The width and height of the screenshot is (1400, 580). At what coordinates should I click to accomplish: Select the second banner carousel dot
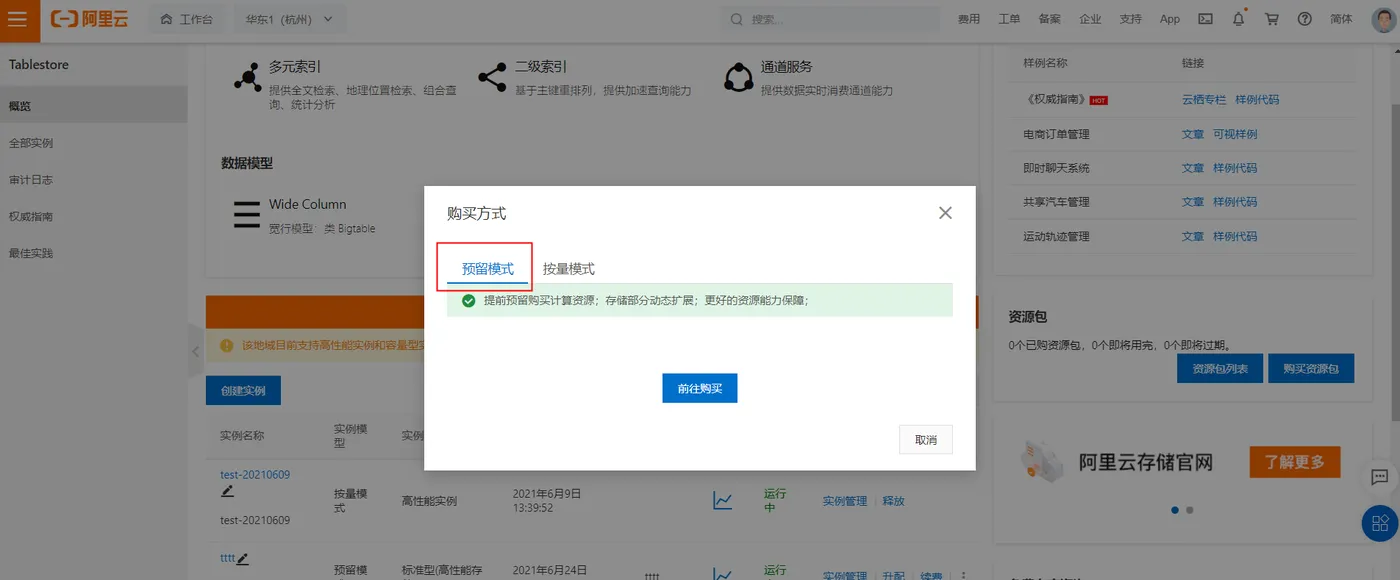tap(1189, 510)
